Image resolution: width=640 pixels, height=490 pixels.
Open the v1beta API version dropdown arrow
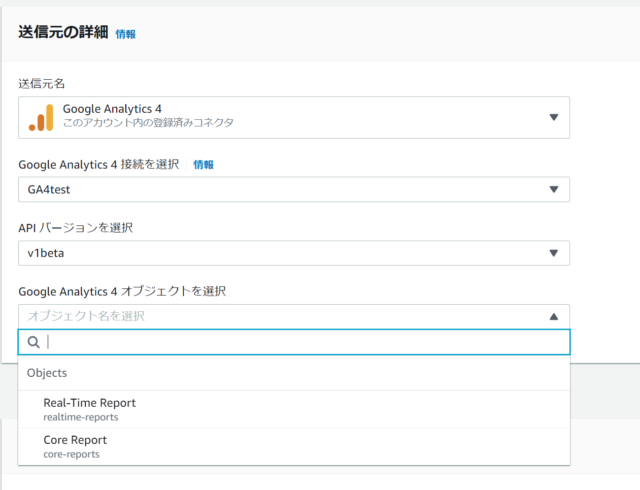click(553, 253)
